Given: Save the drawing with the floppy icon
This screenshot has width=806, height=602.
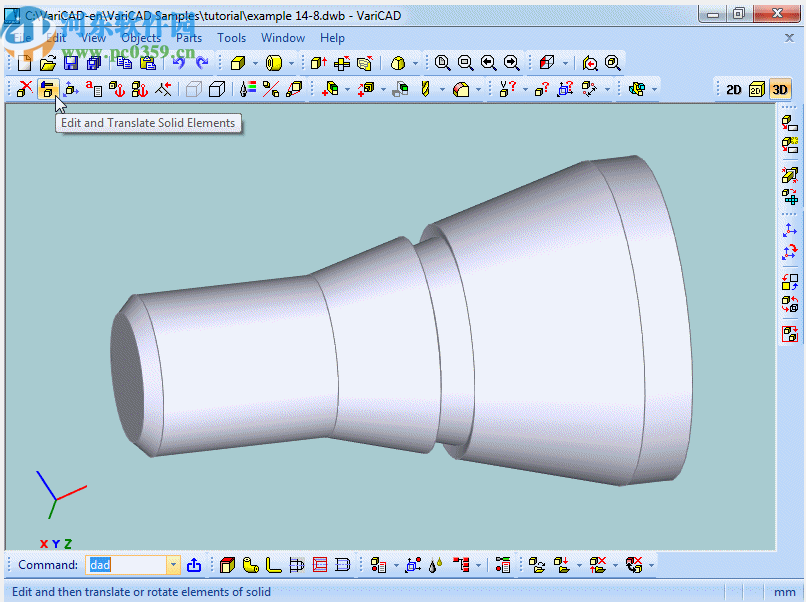Looking at the screenshot, I should (71, 63).
